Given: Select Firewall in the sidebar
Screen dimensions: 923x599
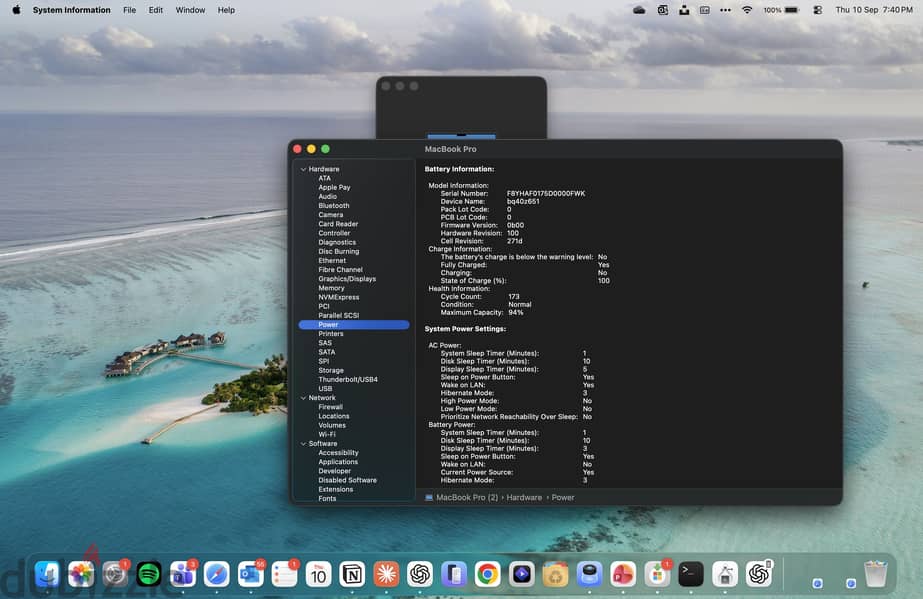Looking at the screenshot, I should (x=330, y=407).
